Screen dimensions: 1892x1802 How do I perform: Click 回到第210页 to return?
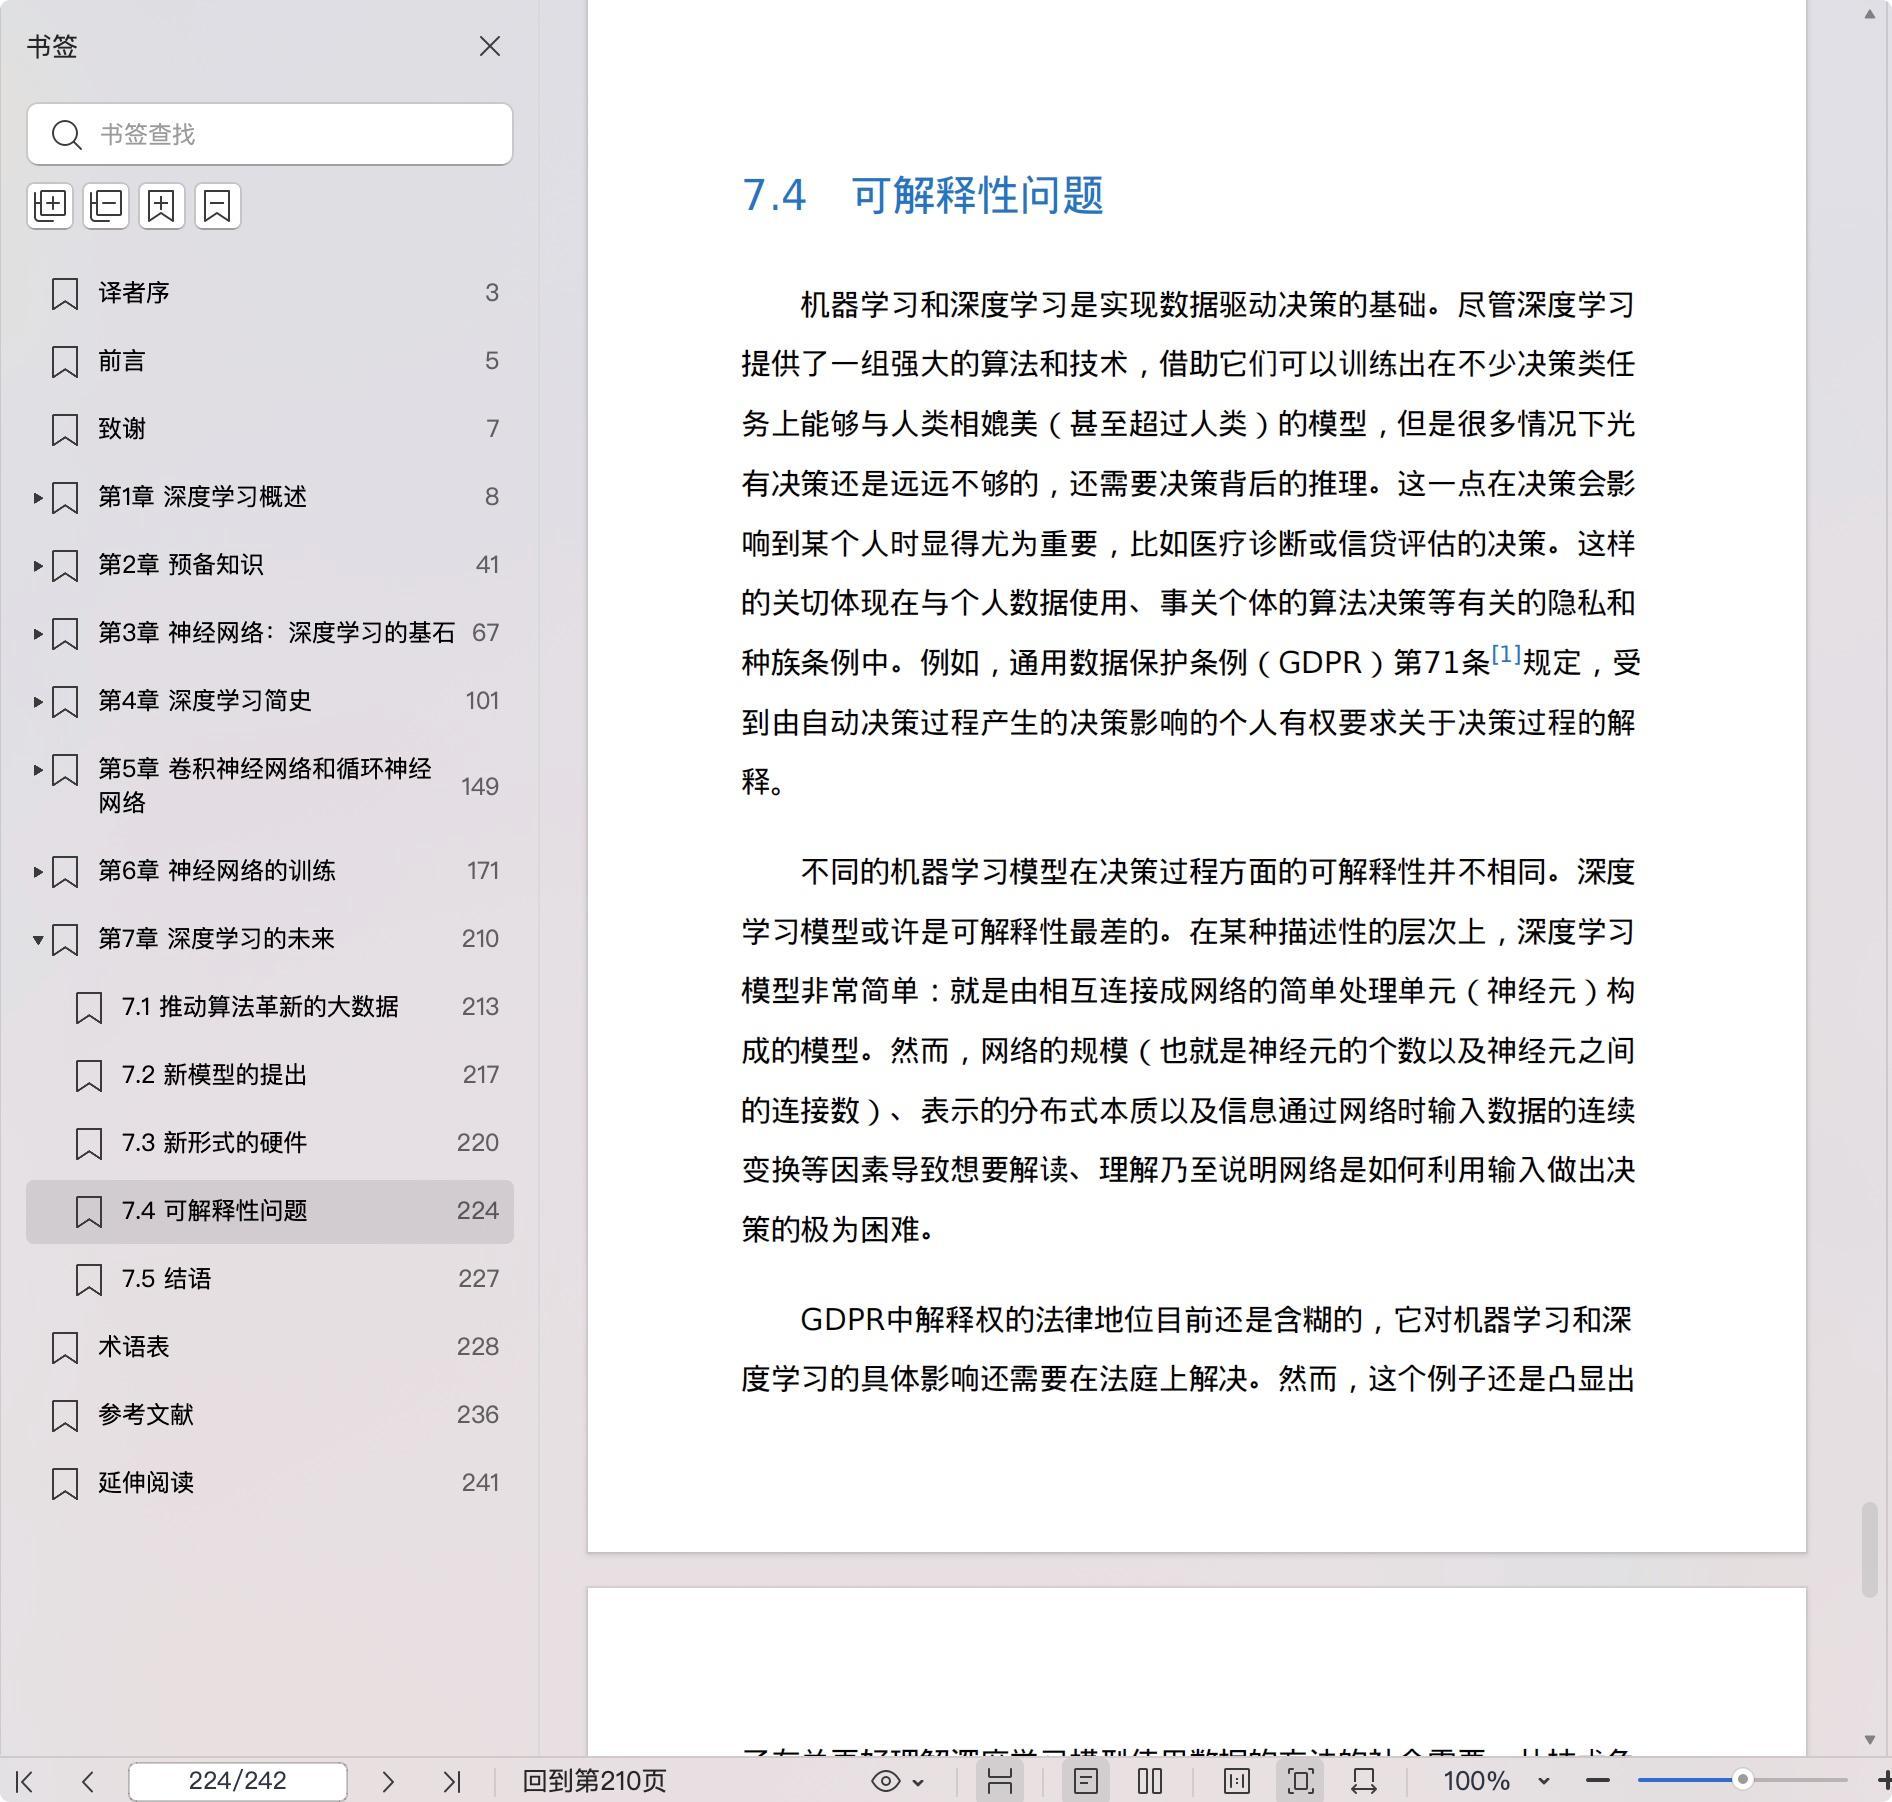tap(594, 1781)
